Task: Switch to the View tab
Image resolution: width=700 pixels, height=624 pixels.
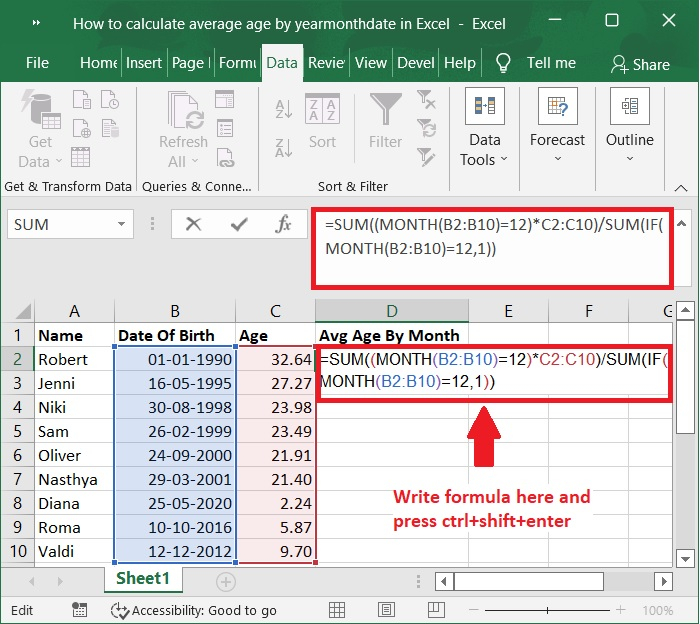Action: 370,62
